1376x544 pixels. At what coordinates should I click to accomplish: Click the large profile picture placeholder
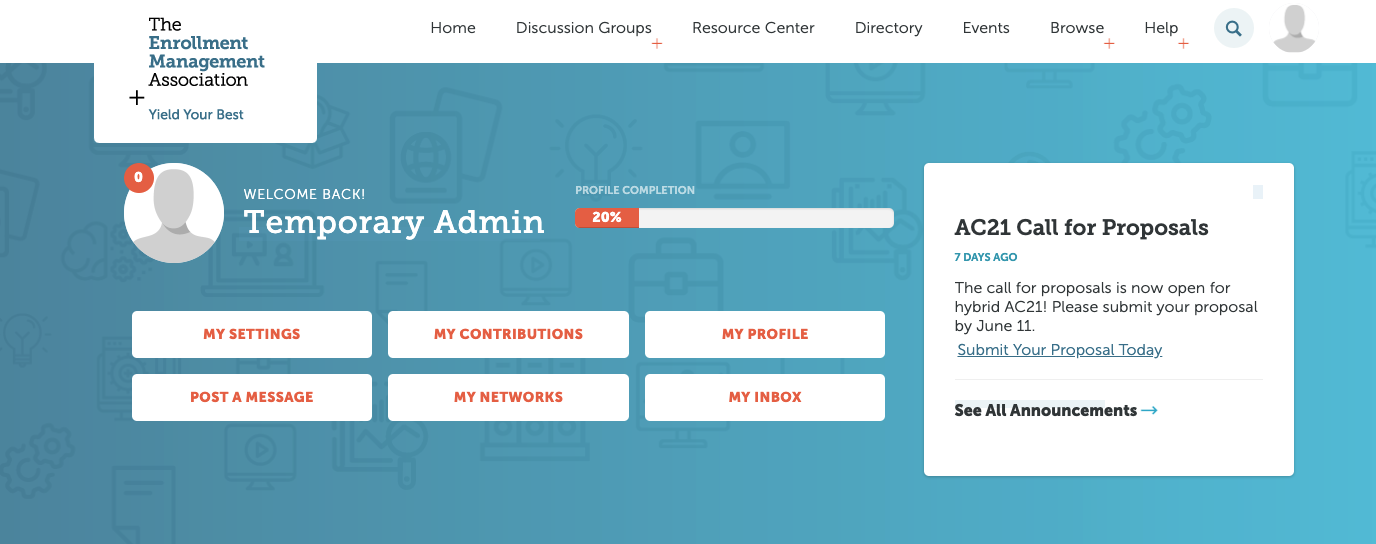174,213
